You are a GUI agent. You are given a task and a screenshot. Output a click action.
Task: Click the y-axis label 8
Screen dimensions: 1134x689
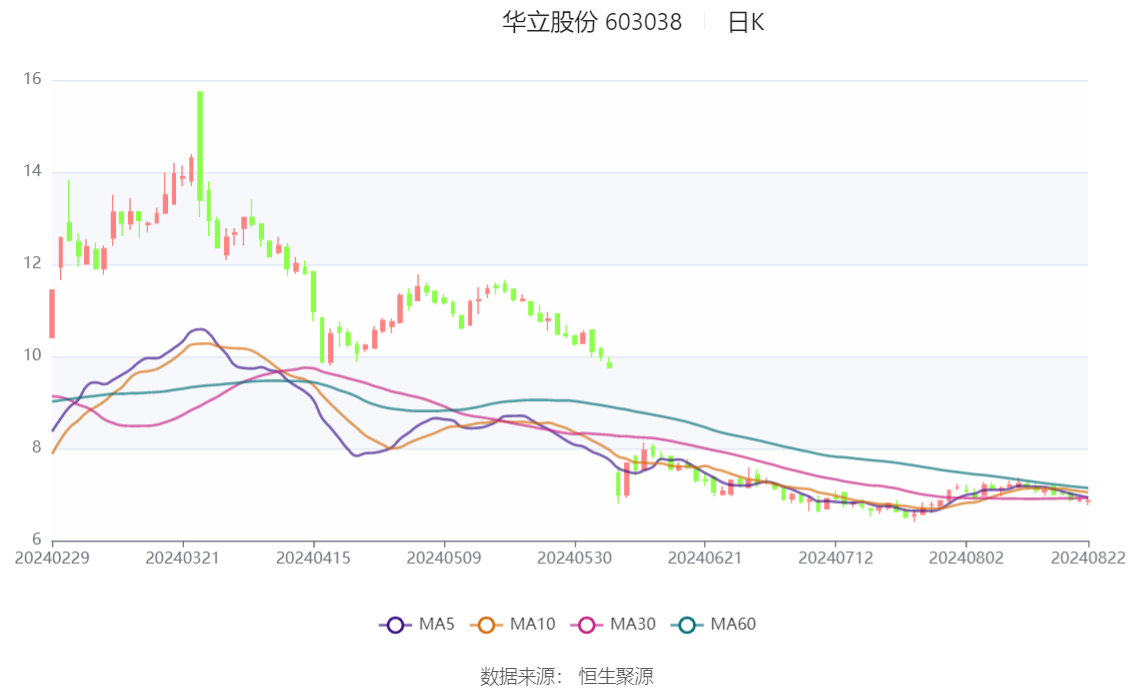(37, 448)
